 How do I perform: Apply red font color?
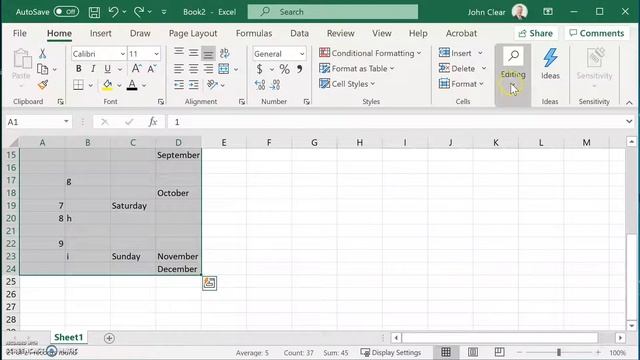(x=132, y=85)
